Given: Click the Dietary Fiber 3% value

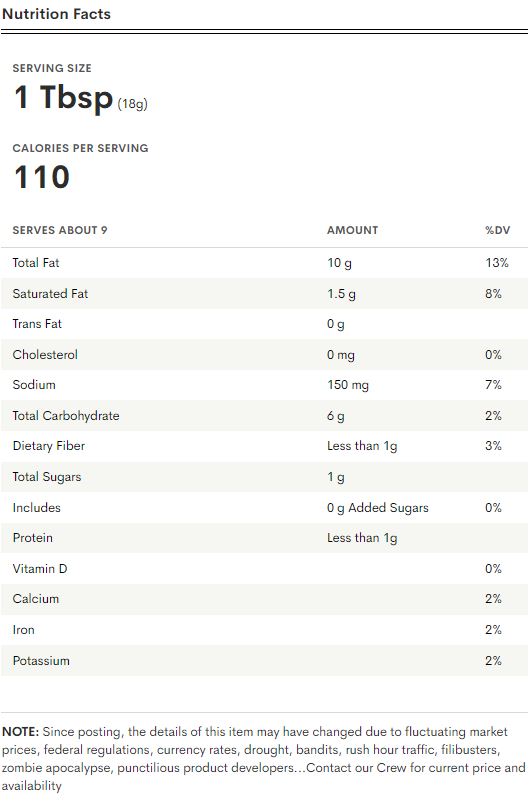Looking at the screenshot, I should coord(493,446).
